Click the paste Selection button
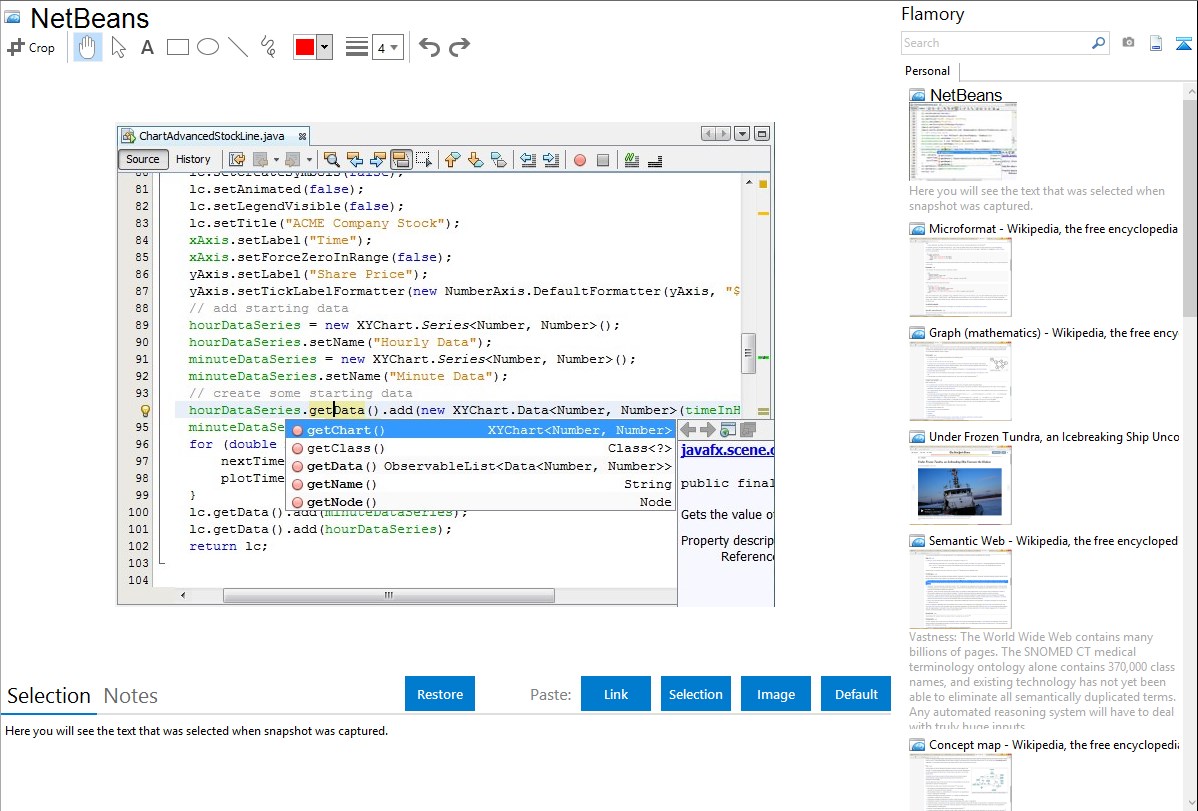 coord(695,694)
